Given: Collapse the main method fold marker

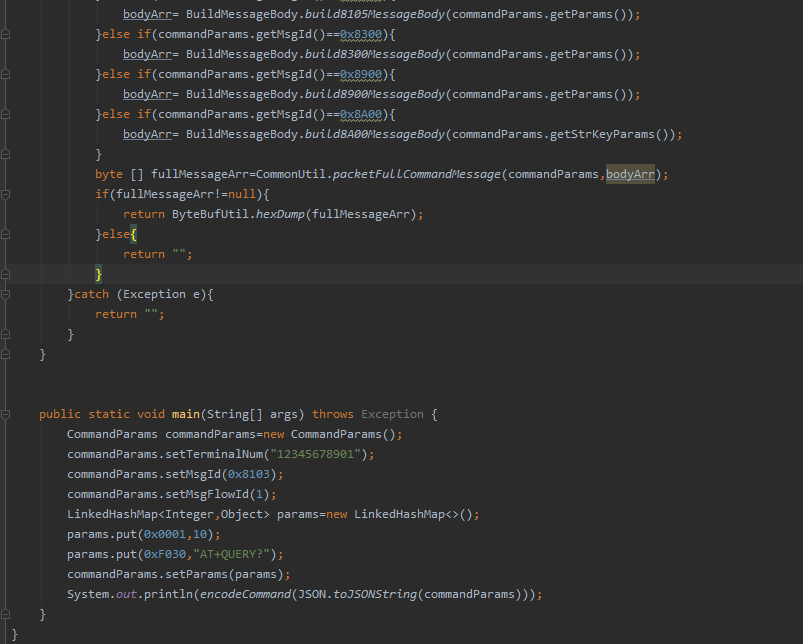Looking at the screenshot, I should coord(7,414).
